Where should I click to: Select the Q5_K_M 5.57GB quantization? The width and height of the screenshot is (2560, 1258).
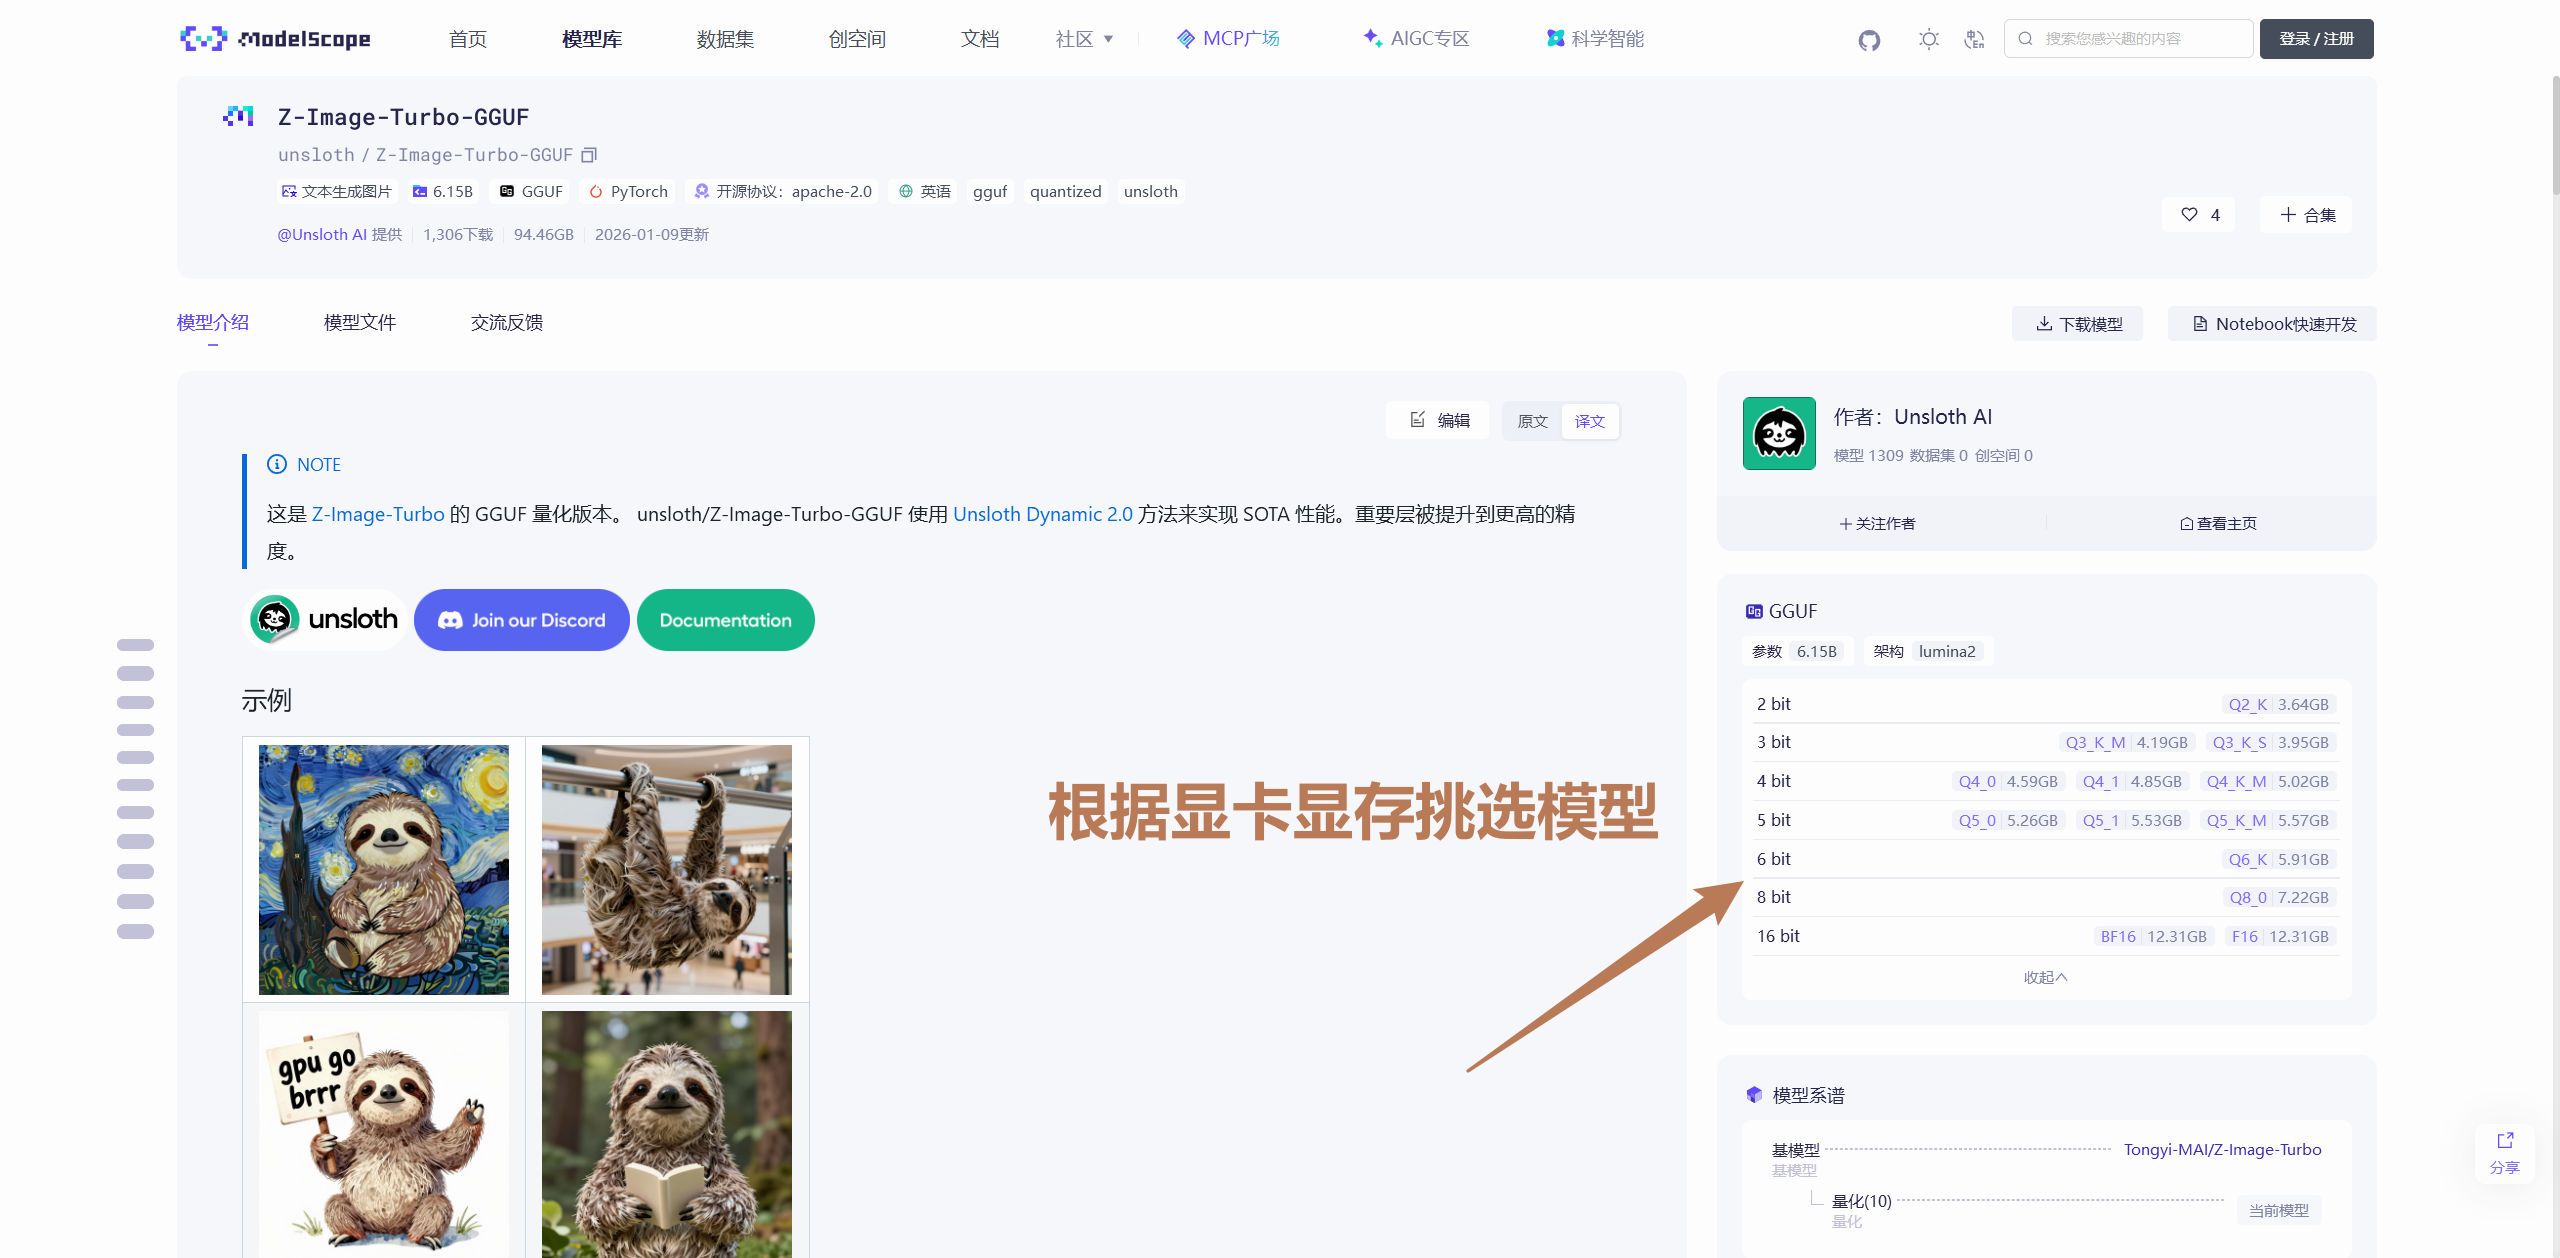[2267, 820]
